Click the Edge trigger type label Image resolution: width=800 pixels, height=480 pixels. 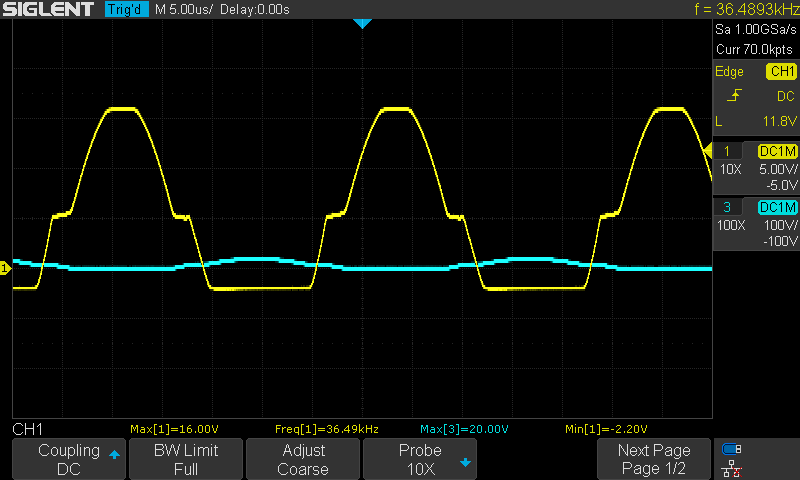click(x=729, y=72)
